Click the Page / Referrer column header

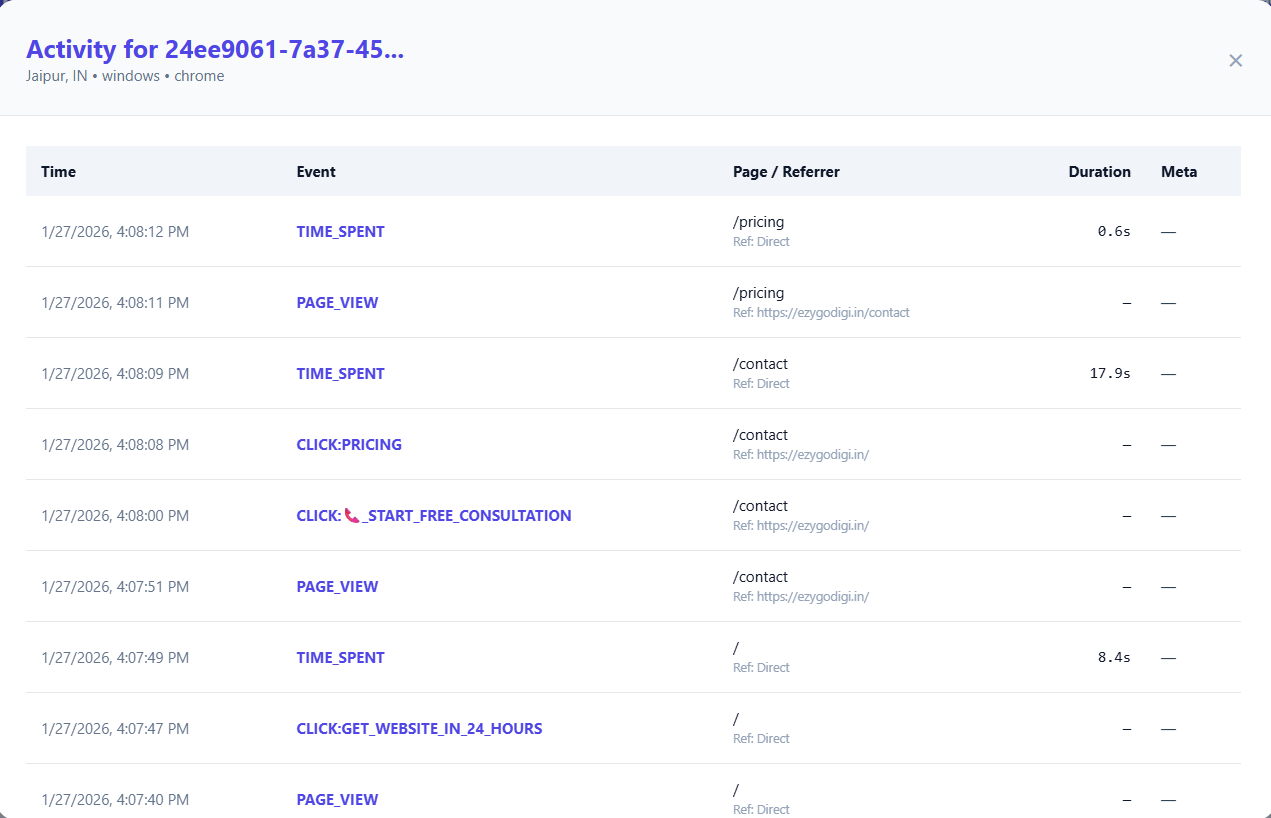point(786,171)
